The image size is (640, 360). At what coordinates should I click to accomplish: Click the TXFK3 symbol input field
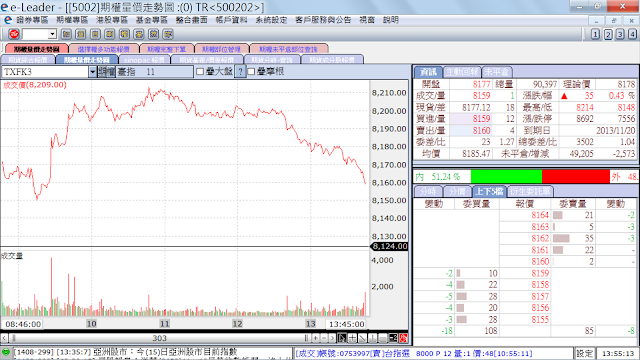coord(45,72)
